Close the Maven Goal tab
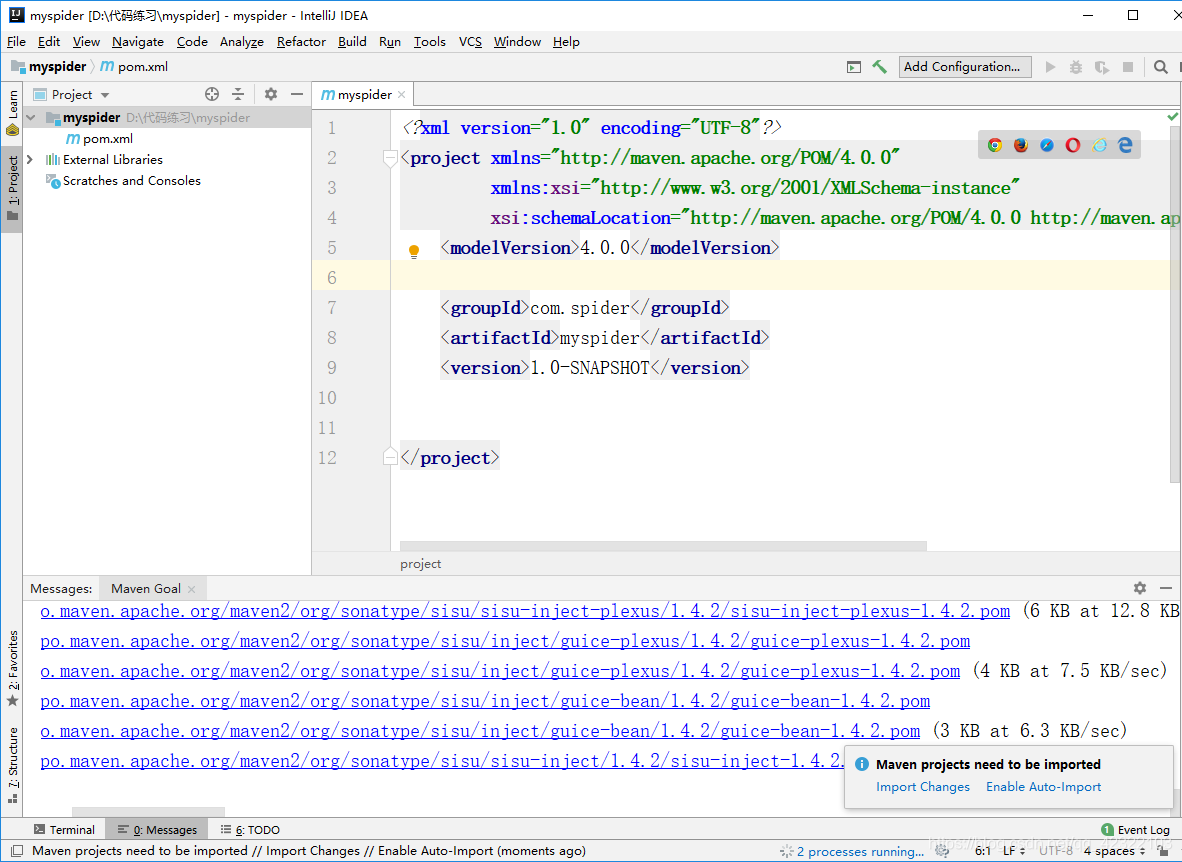 click(x=191, y=589)
